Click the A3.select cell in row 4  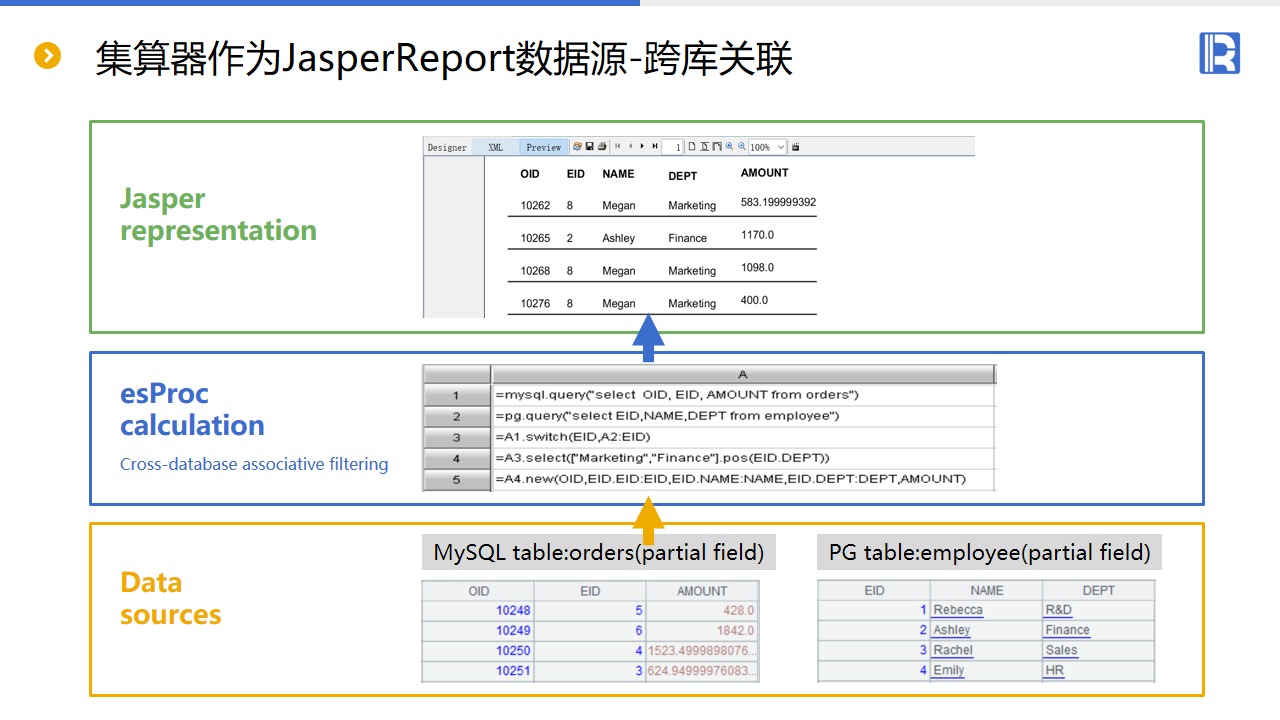743,458
